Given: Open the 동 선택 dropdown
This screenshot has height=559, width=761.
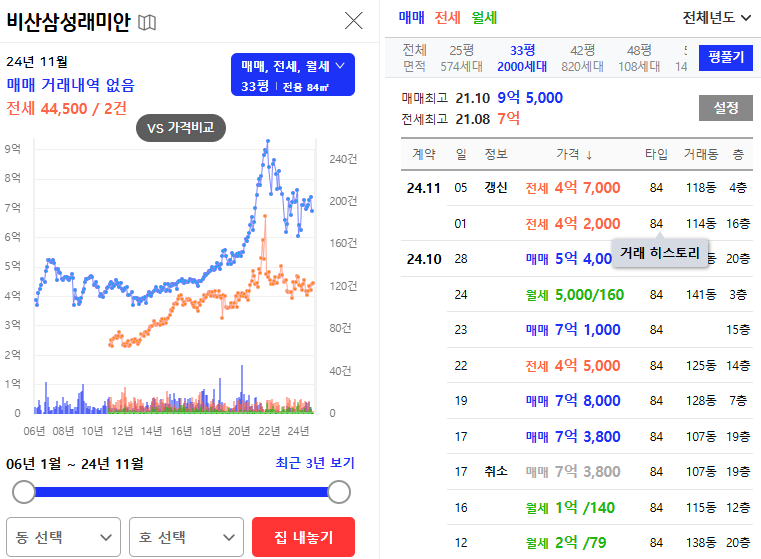Looking at the screenshot, I should pyautogui.click(x=64, y=537).
